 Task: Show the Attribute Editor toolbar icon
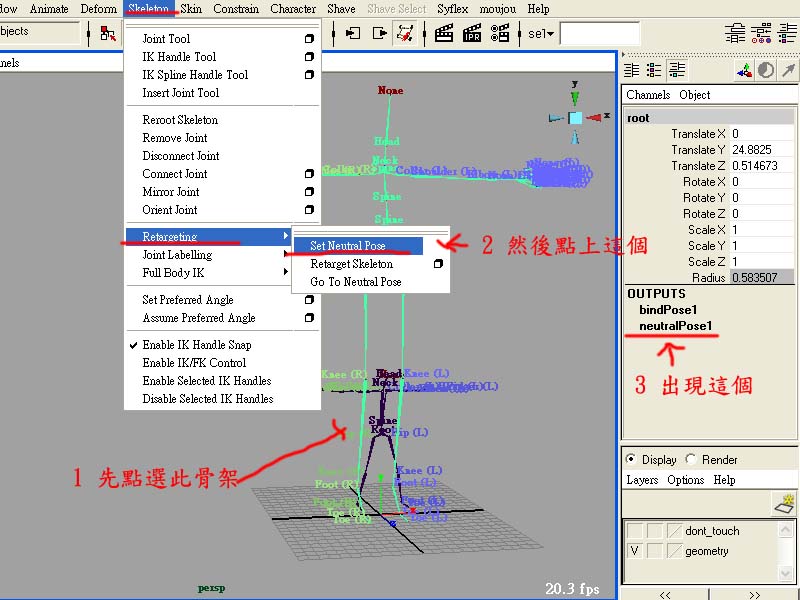[735, 34]
